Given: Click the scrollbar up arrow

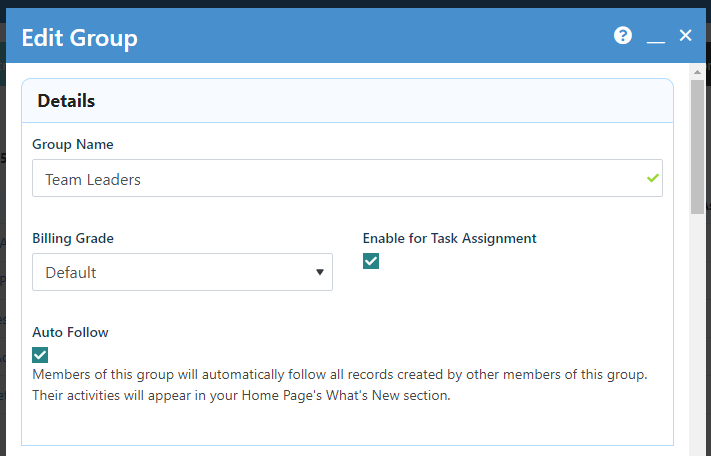Looking at the screenshot, I should (x=697, y=72).
